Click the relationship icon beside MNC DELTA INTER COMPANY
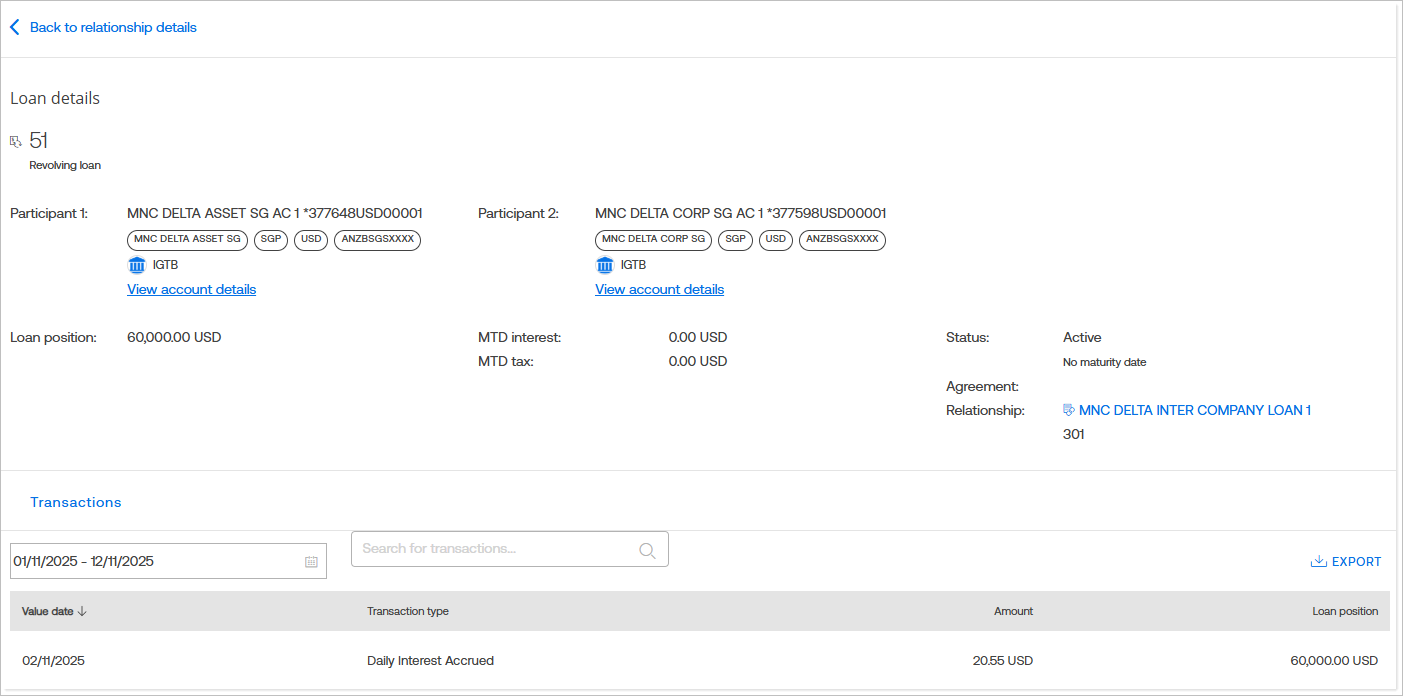The image size is (1403, 696). [1068, 410]
